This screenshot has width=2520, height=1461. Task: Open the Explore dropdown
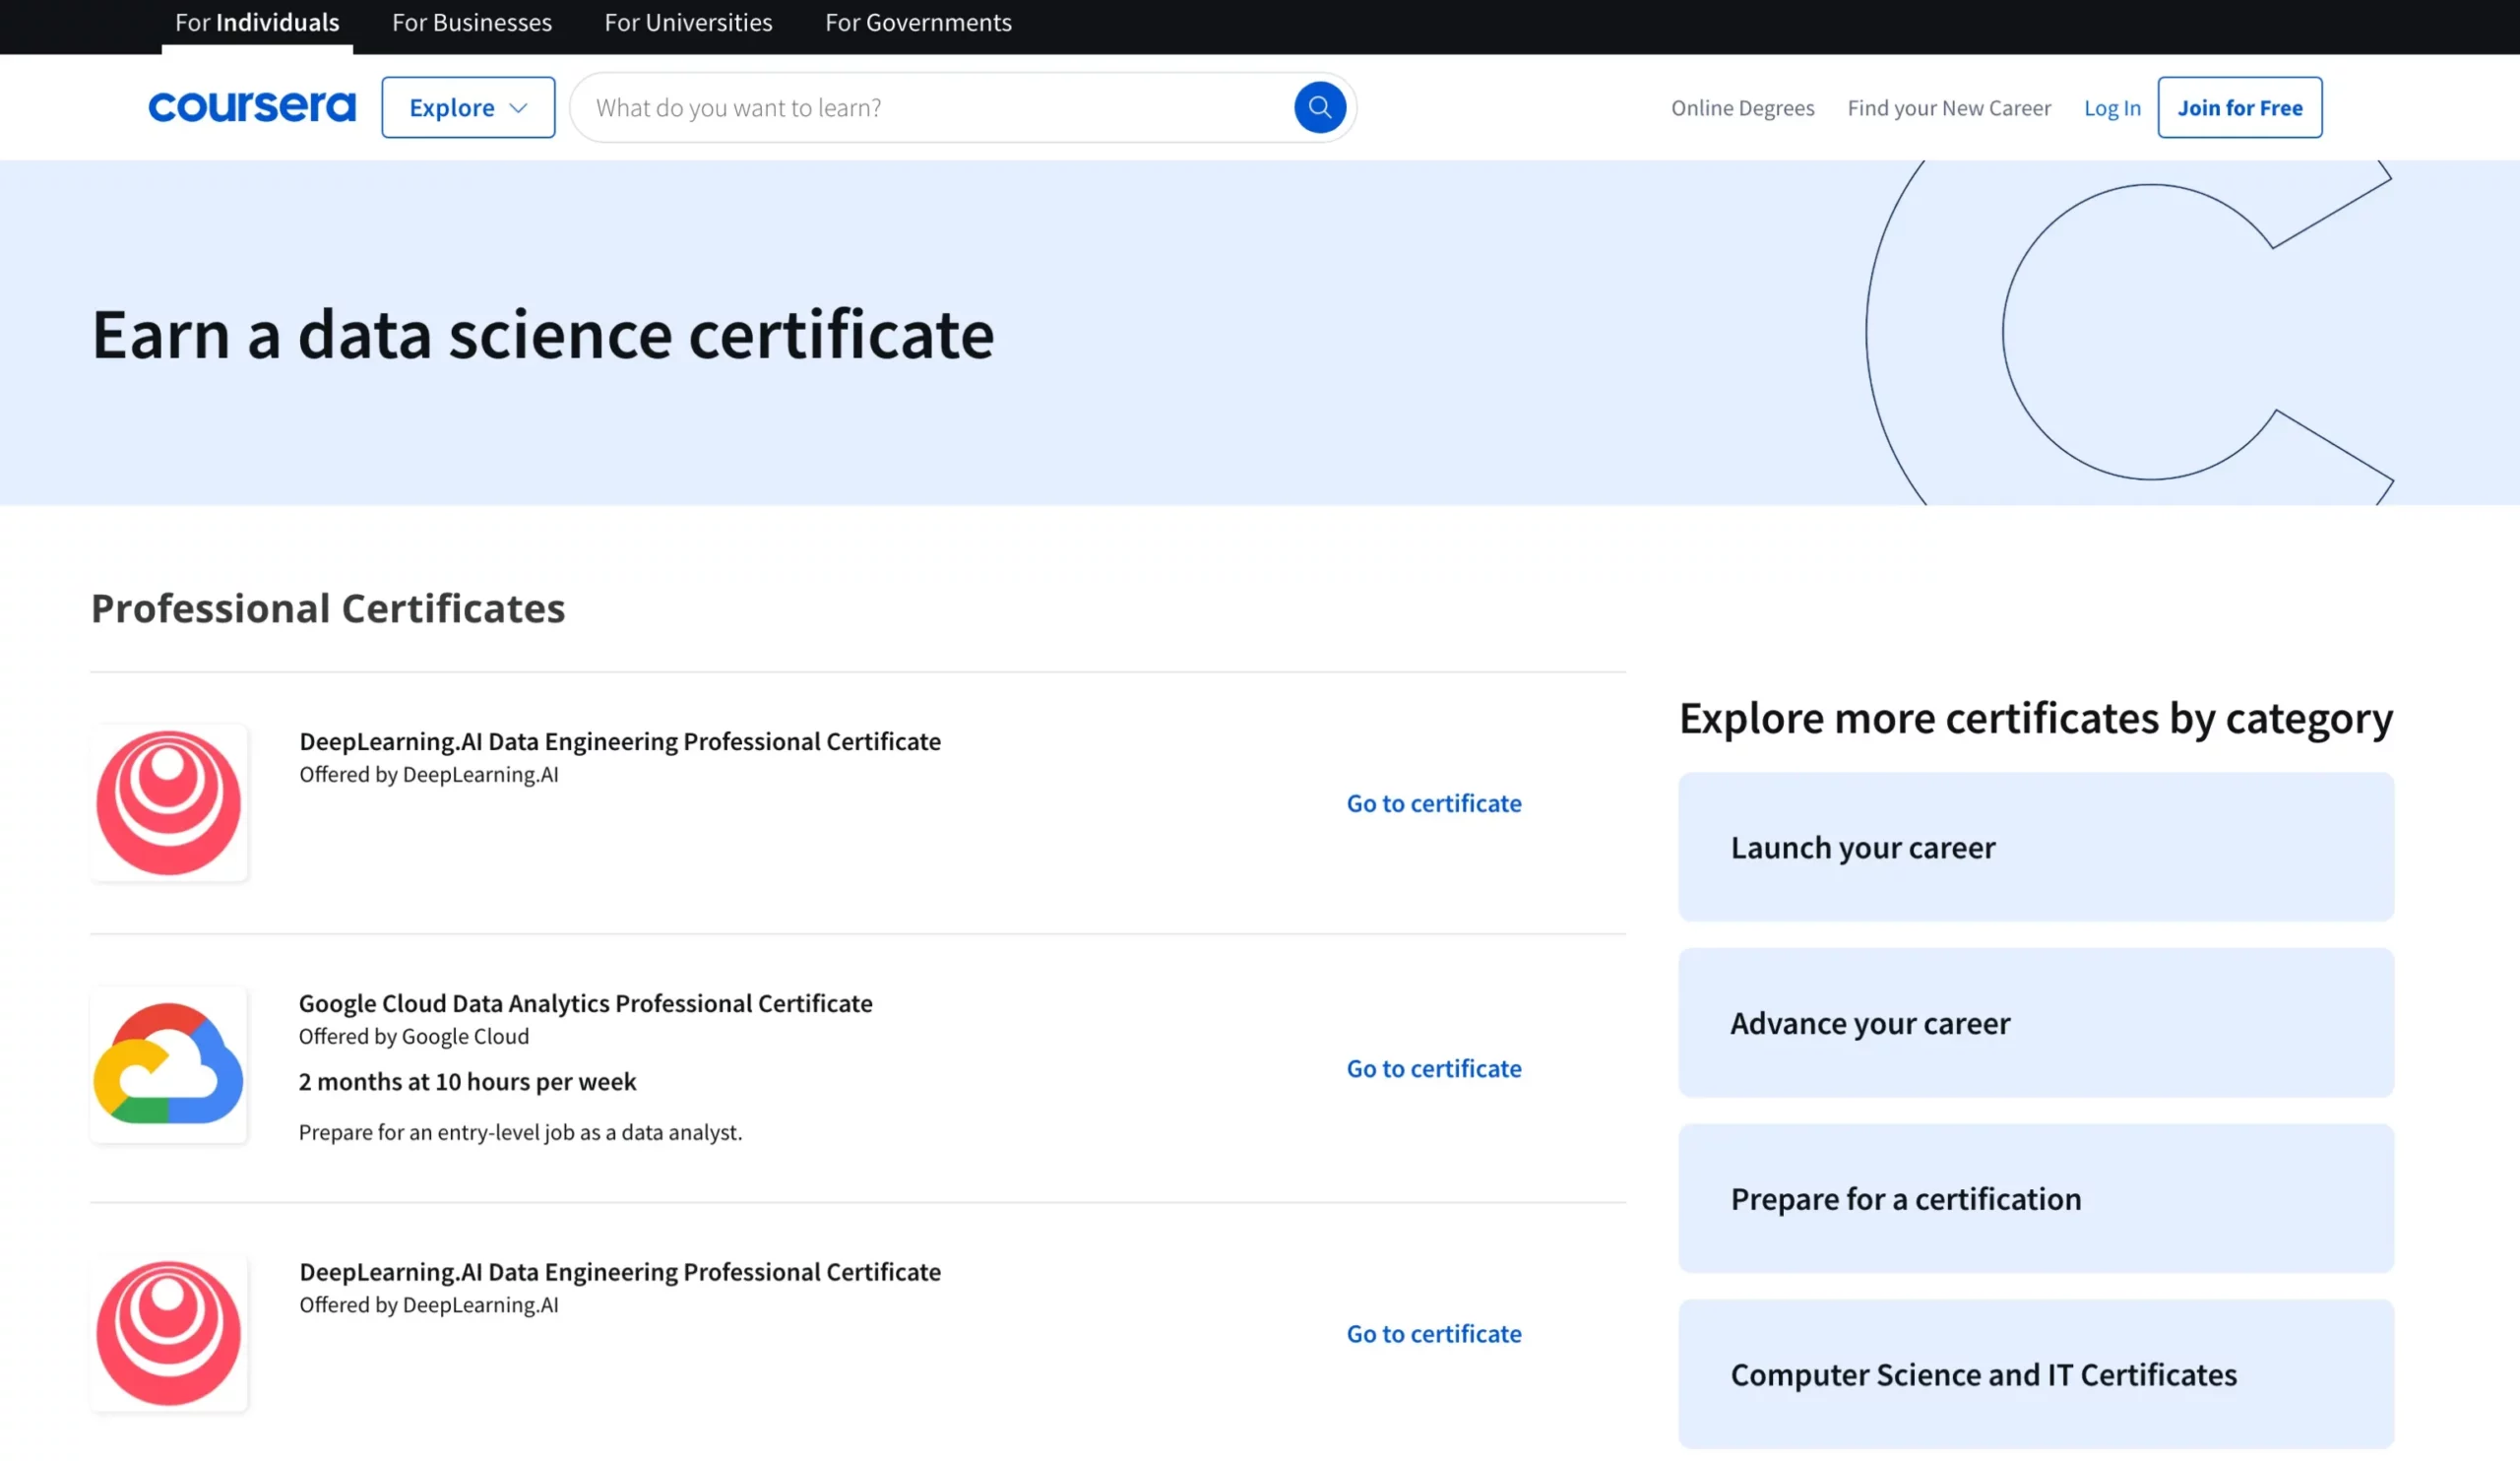(468, 107)
